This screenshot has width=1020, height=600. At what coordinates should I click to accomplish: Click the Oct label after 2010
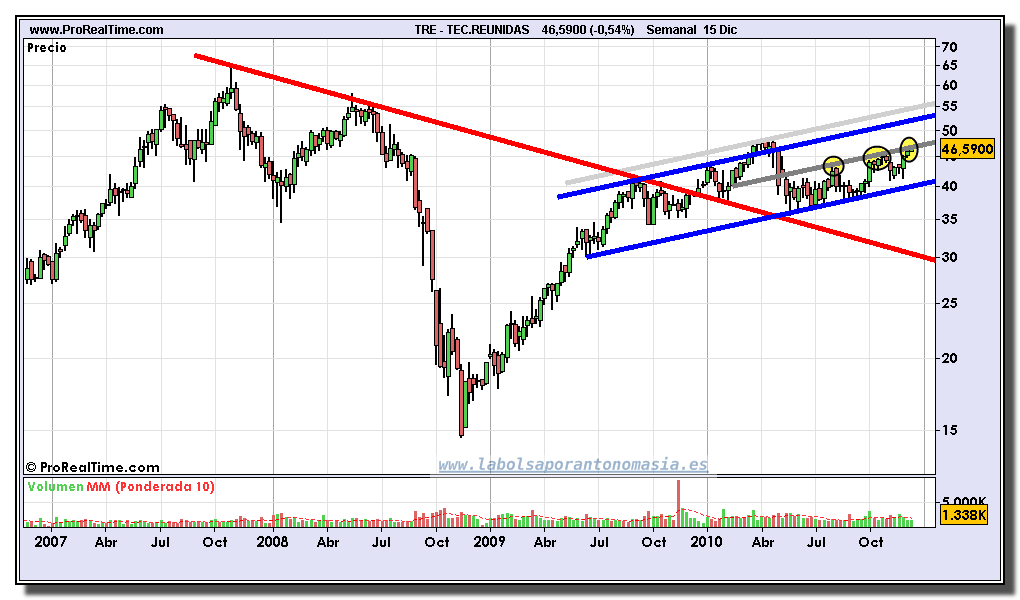point(871,542)
